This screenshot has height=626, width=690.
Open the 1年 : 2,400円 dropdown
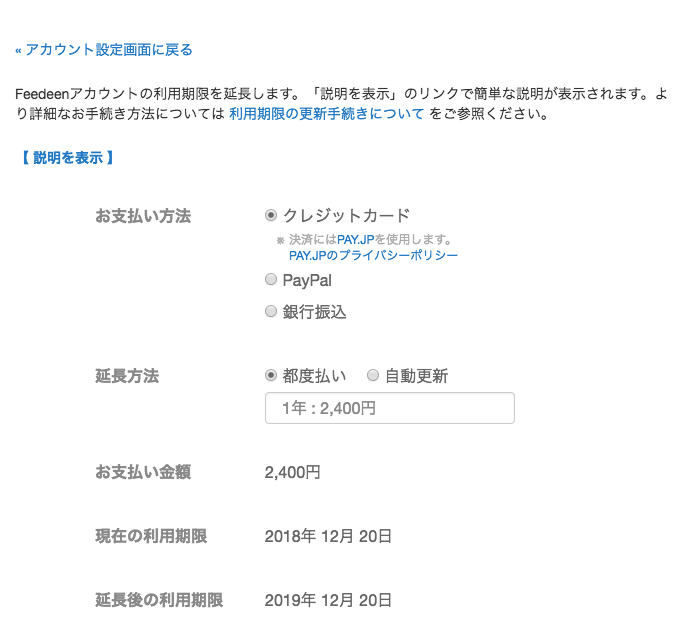pos(389,408)
